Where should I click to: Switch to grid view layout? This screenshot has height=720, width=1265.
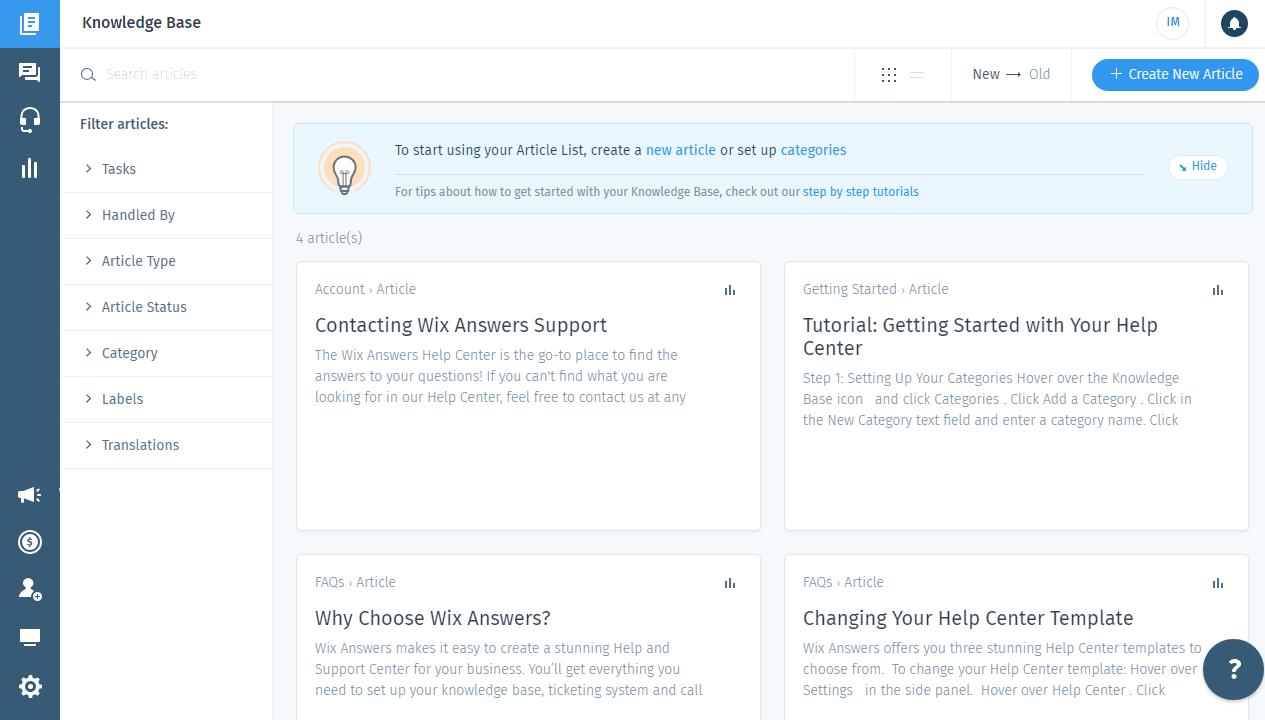889,75
